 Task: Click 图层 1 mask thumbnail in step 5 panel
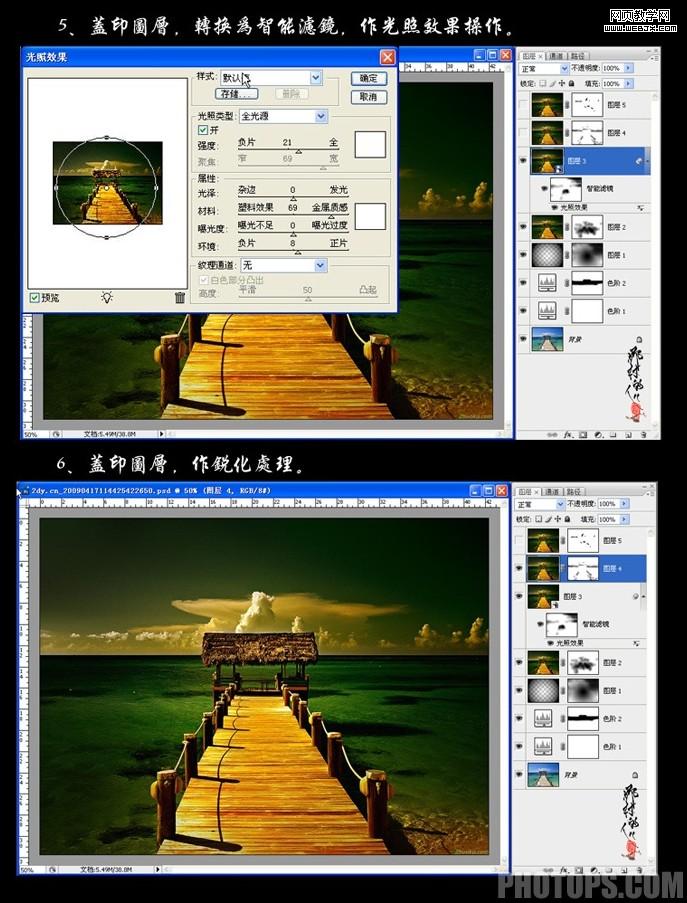coord(587,255)
